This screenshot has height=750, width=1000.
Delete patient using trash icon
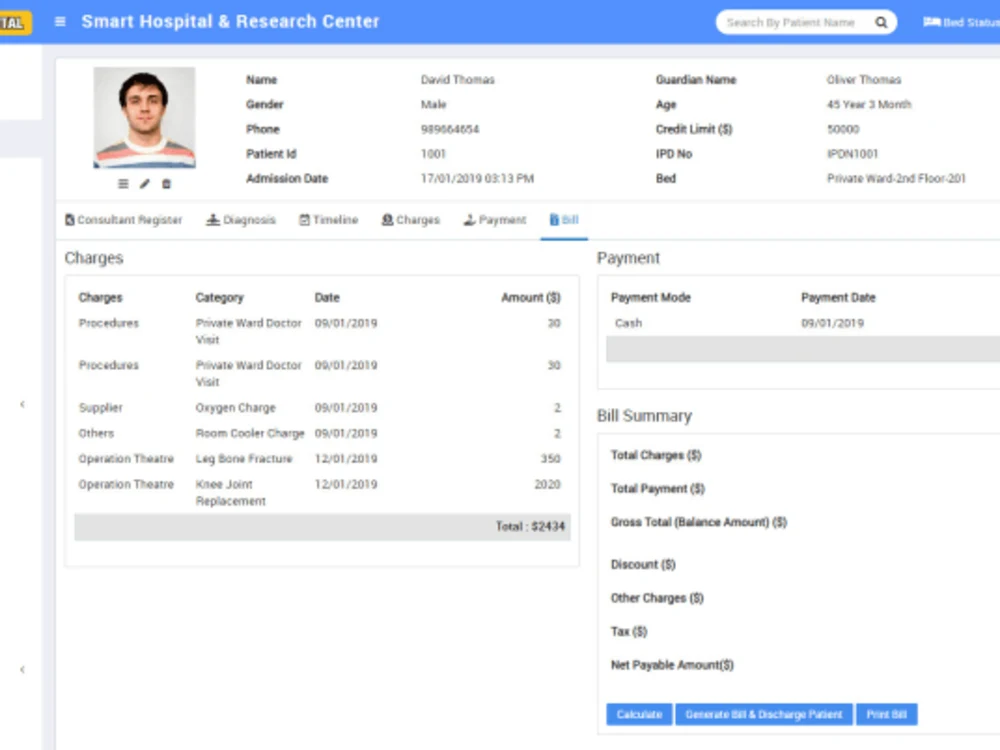coord(165,183)
